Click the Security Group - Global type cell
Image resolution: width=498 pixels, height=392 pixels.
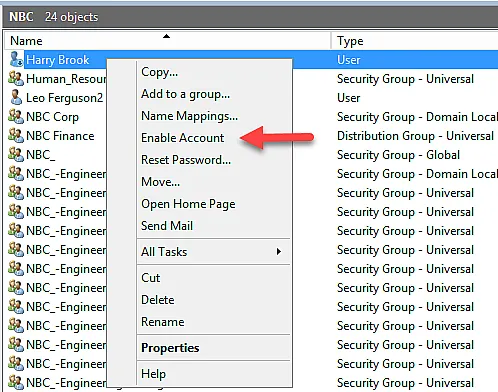pos(398,155)
